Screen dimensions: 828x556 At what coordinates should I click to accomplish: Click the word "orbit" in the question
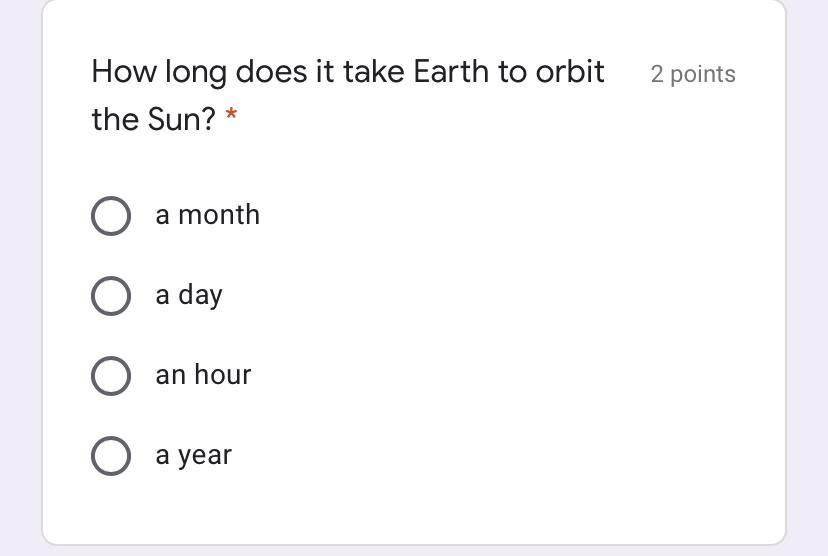tap(570, 72)
